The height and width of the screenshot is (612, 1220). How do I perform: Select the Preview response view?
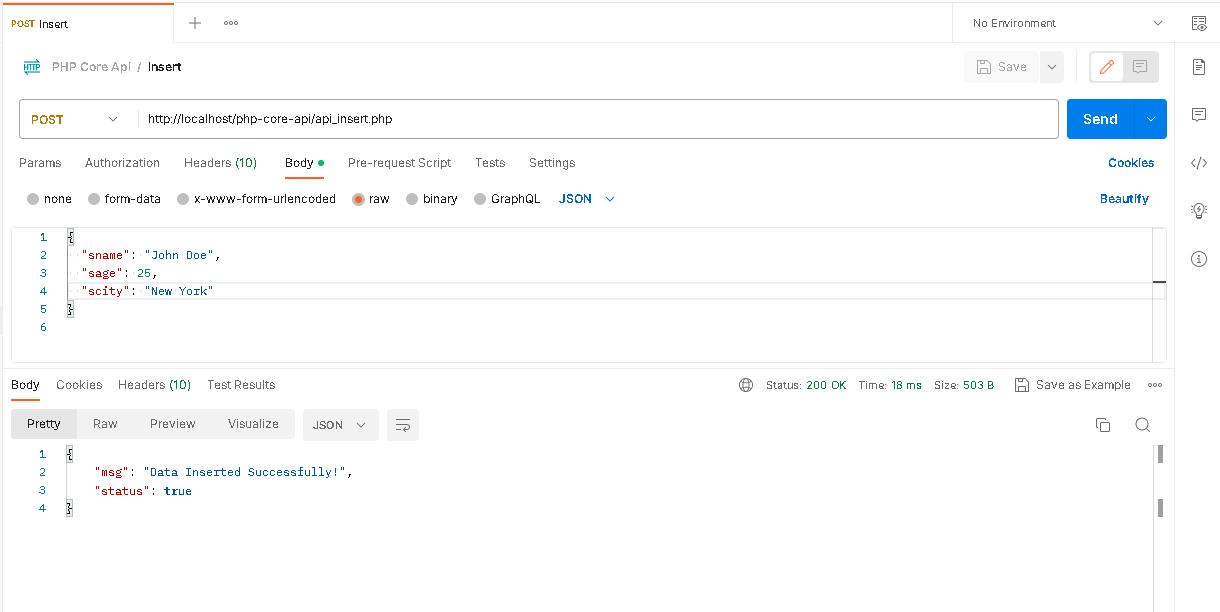[173, 424]
